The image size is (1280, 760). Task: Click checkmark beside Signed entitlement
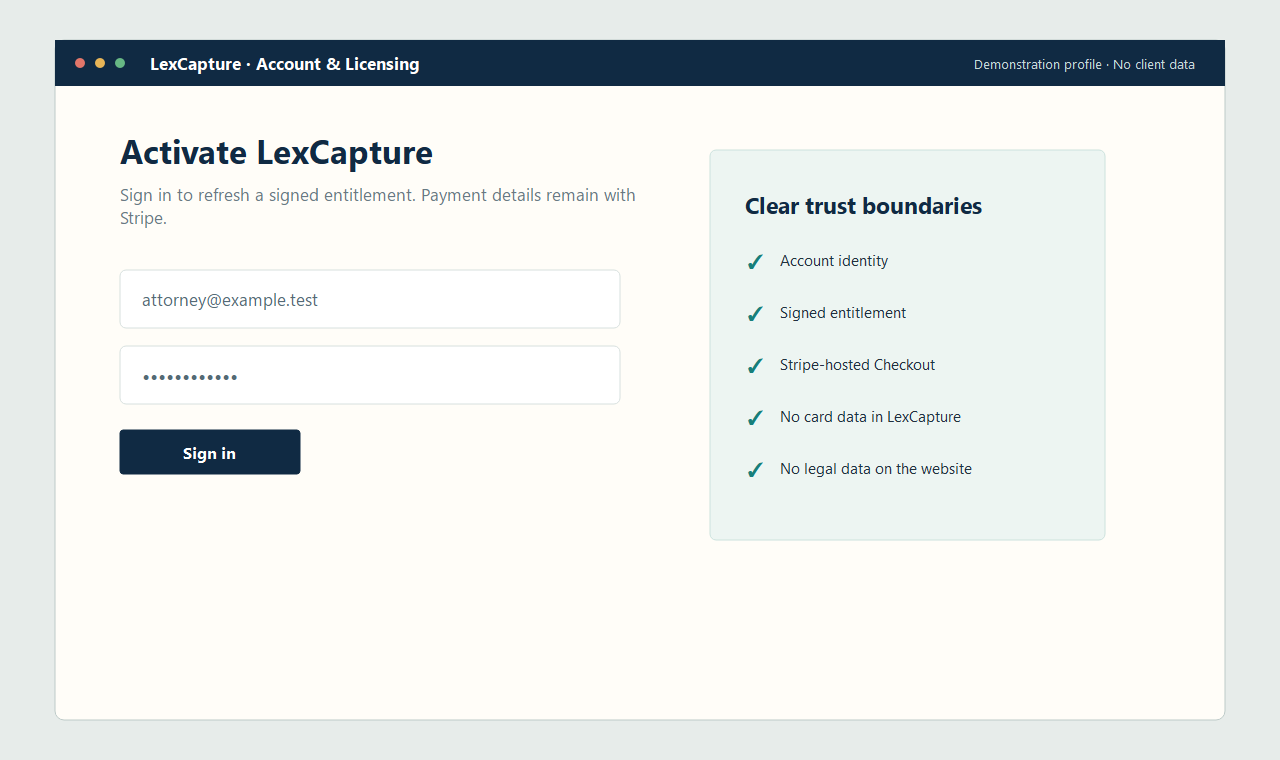point(755,314)
